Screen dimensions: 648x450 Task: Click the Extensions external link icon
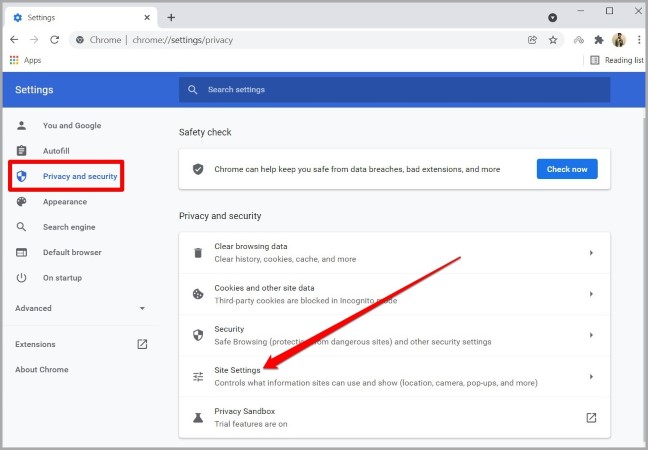click(x=142, y=344)
